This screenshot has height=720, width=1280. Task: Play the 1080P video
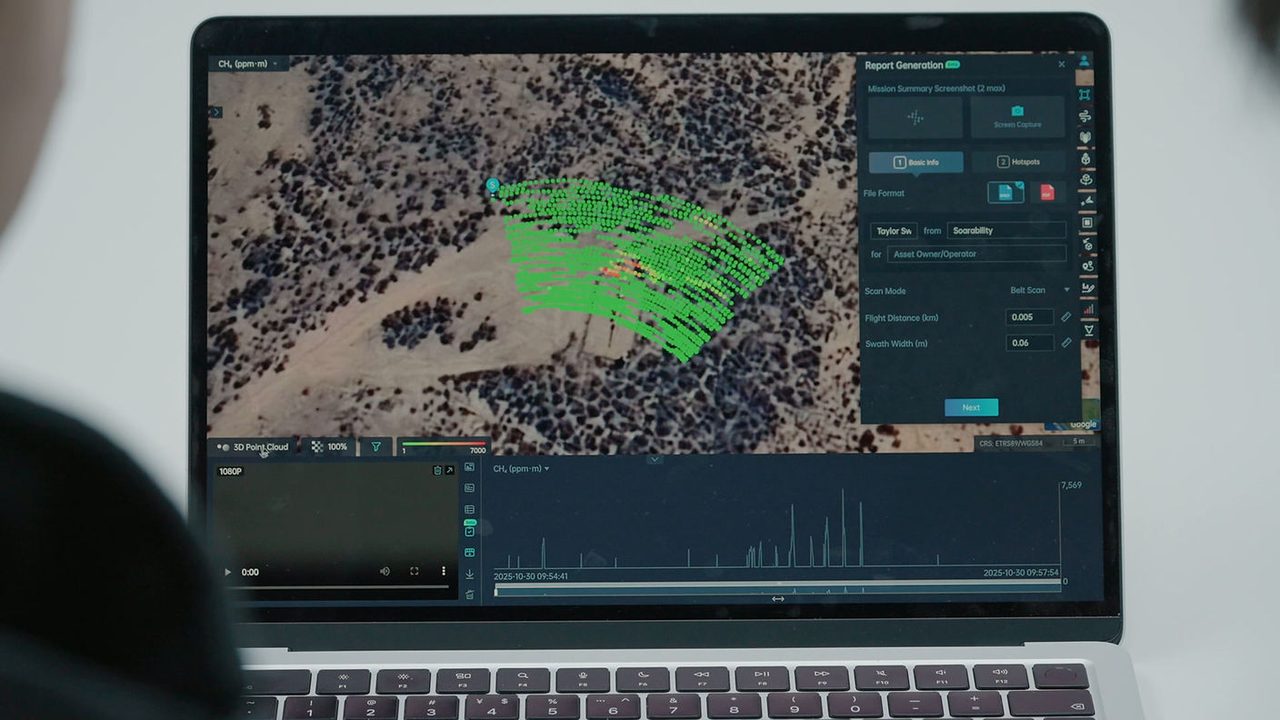228,572
